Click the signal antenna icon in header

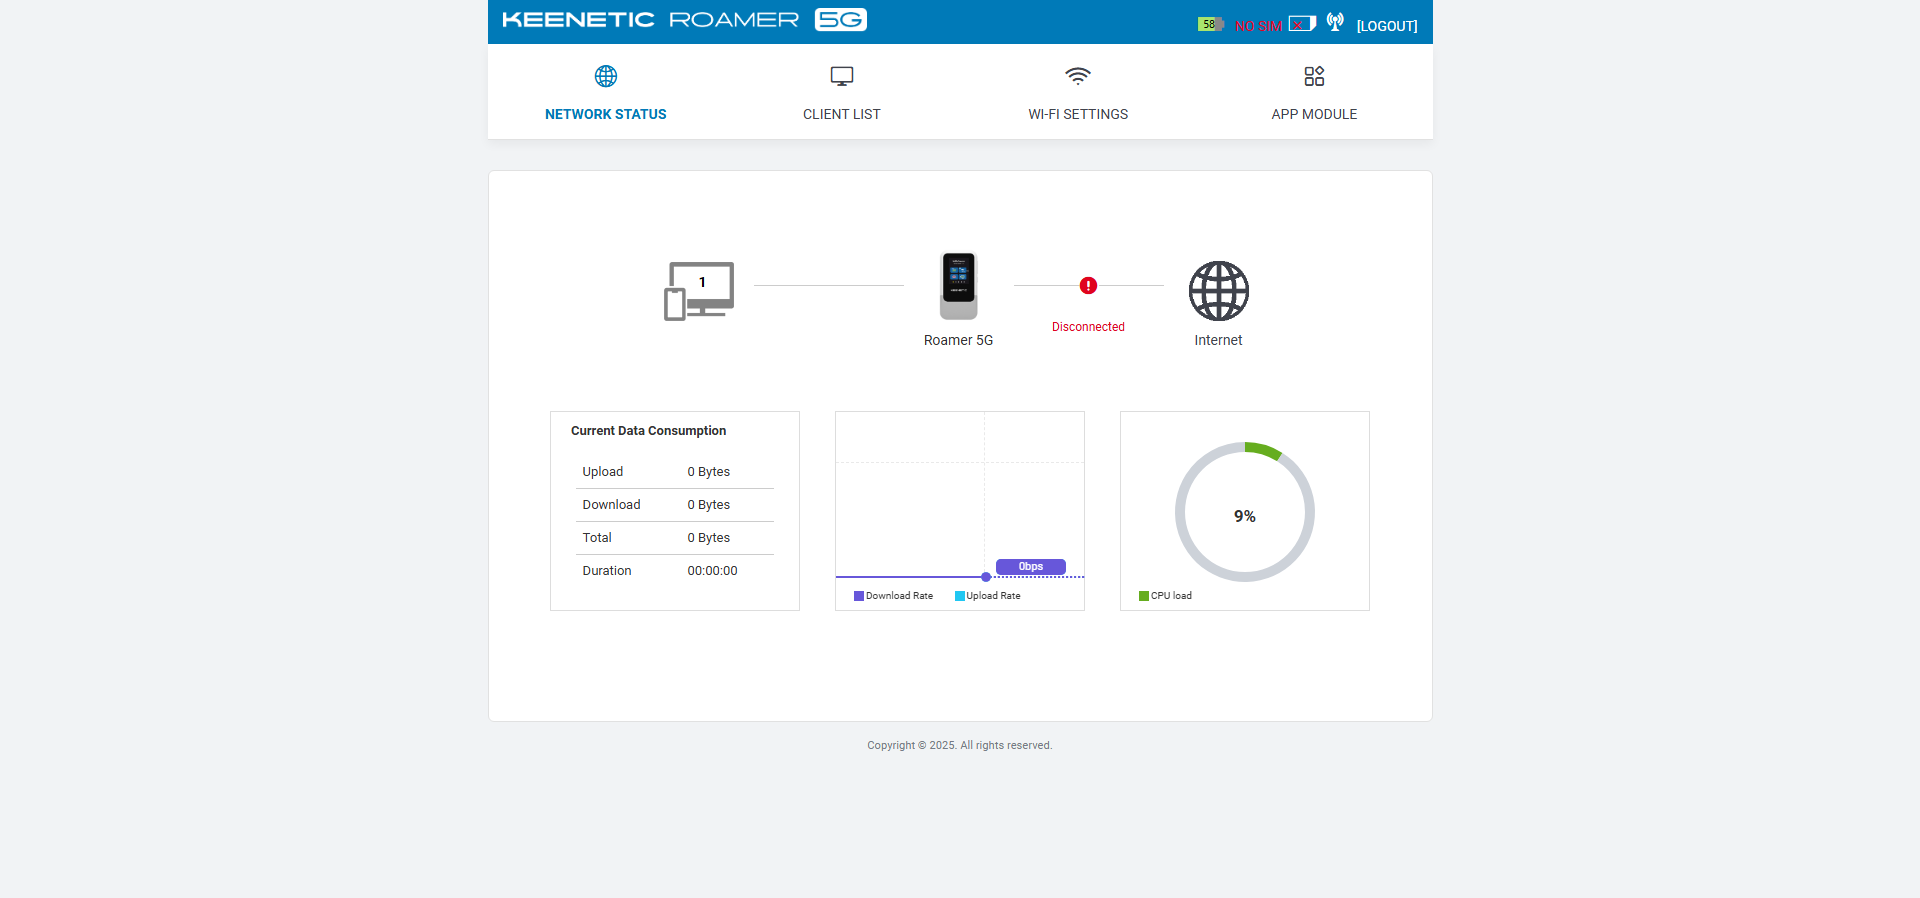click(1335, 22)
